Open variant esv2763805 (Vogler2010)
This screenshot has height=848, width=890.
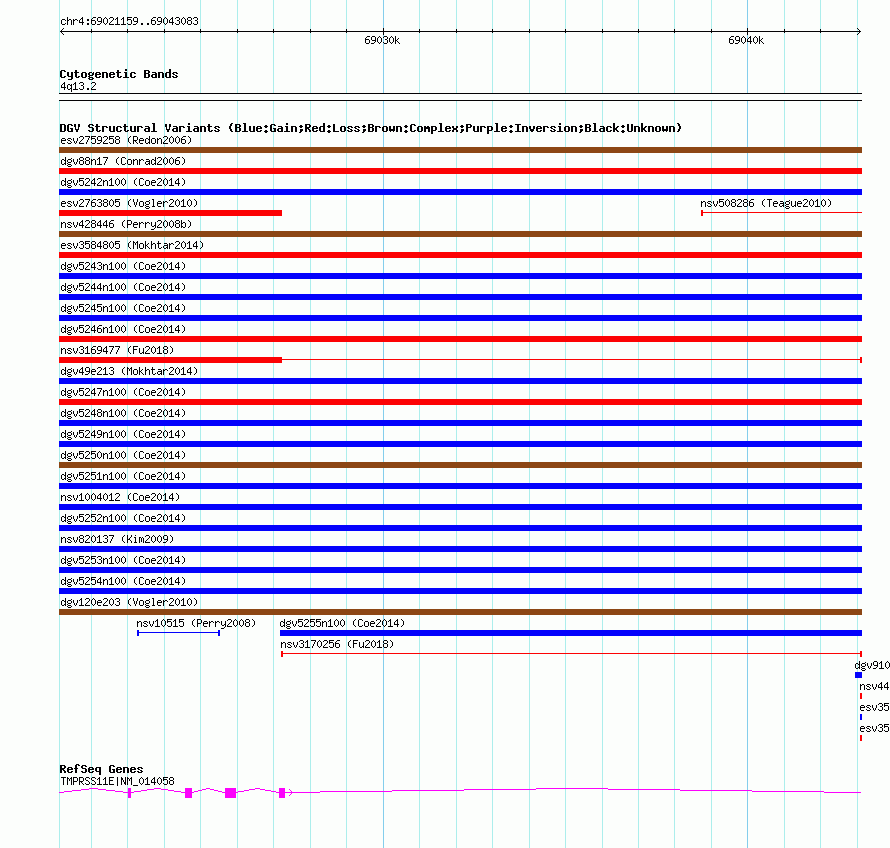129,203
